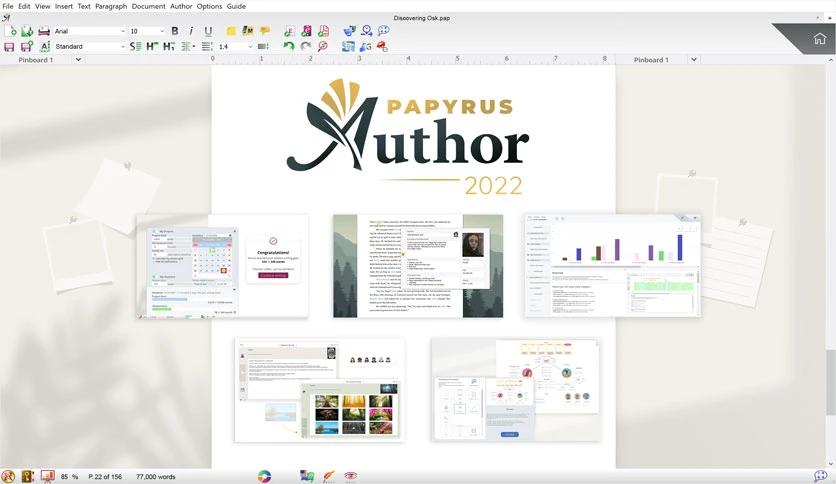This screenshot has width=836, height=484.
Task: Click the Redo arrow icon
Action: pyautogui.click(x=306, y=46)
